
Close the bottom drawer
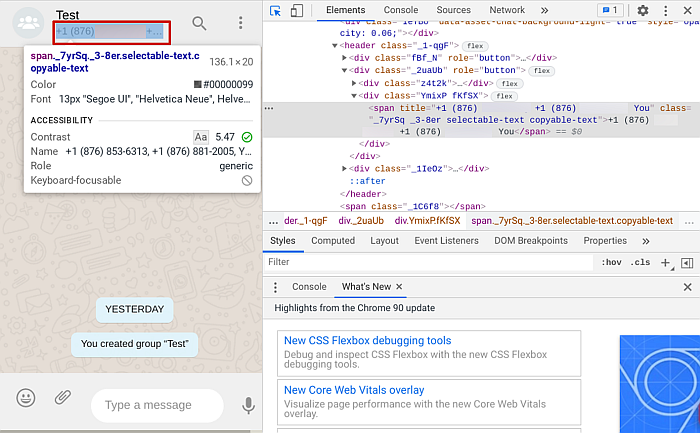coord(688,287)
